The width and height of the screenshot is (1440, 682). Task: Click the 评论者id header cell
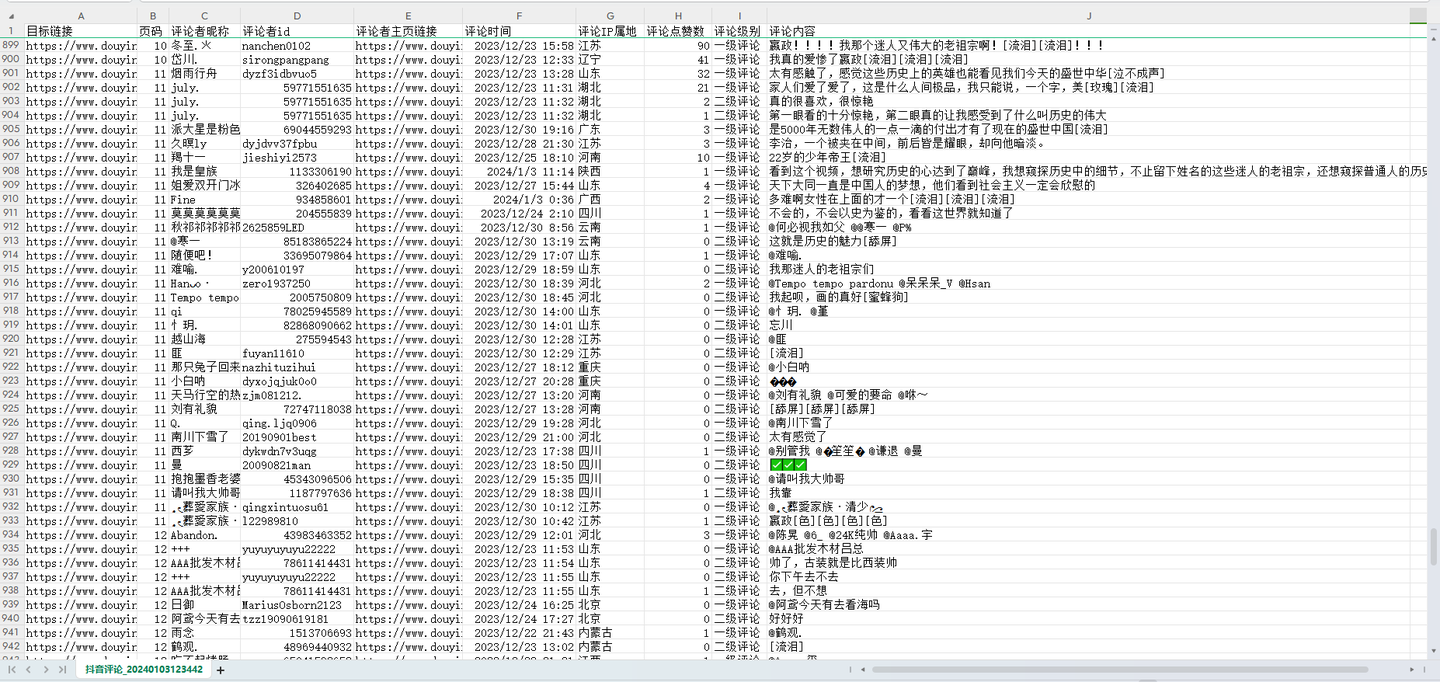297,31
